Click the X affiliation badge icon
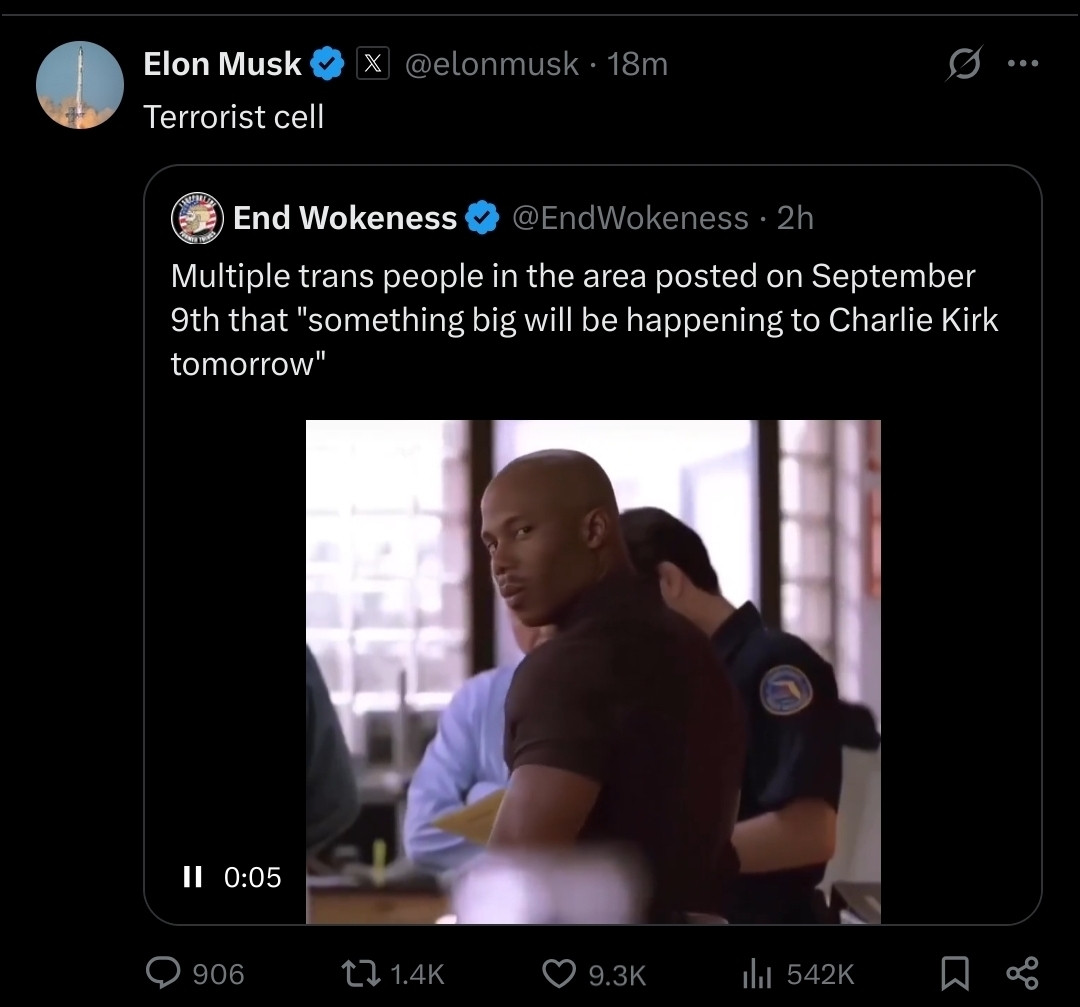 [x=373, y=65]
